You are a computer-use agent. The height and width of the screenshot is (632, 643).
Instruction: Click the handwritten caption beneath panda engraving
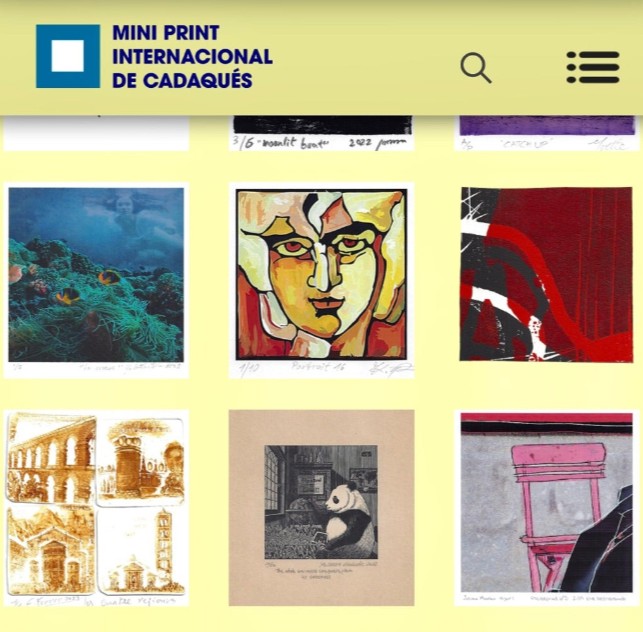click(322, 570)
